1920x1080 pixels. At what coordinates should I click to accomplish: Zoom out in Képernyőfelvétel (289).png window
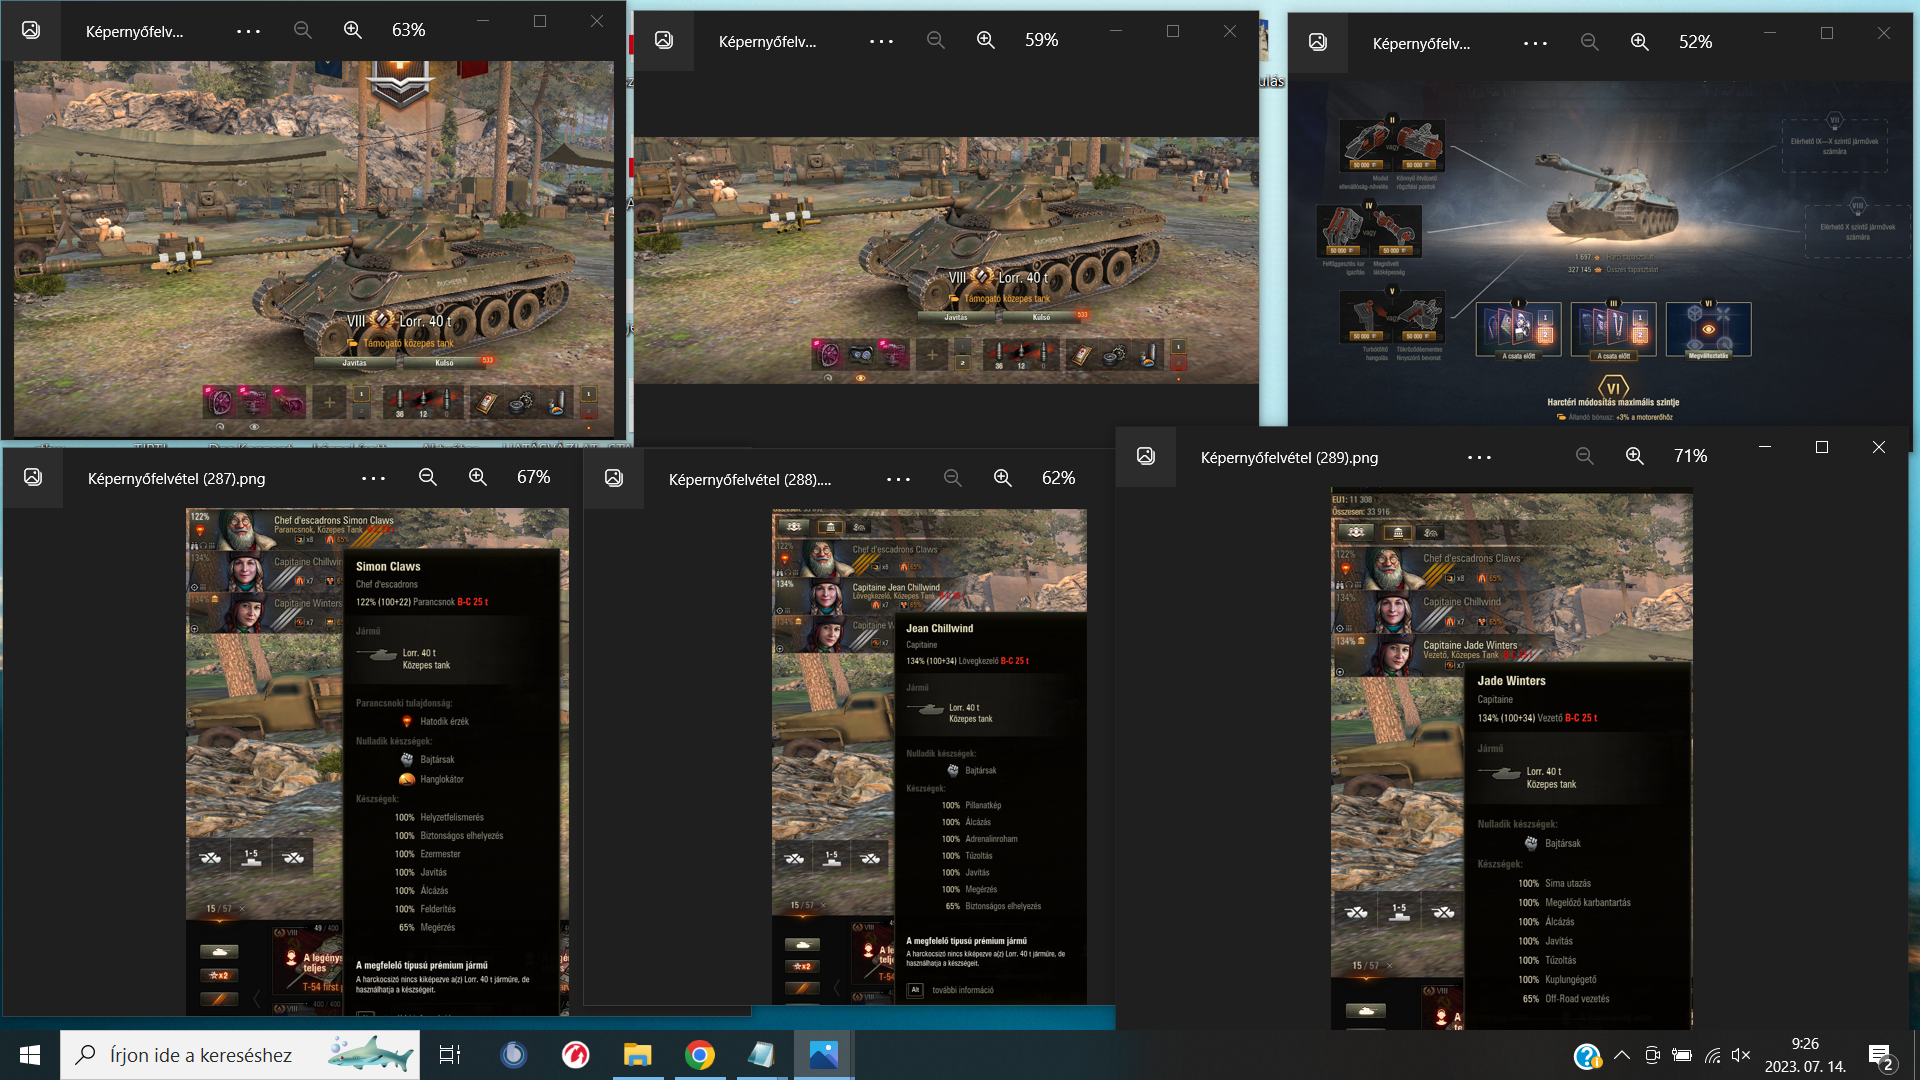click(1585, 456)
